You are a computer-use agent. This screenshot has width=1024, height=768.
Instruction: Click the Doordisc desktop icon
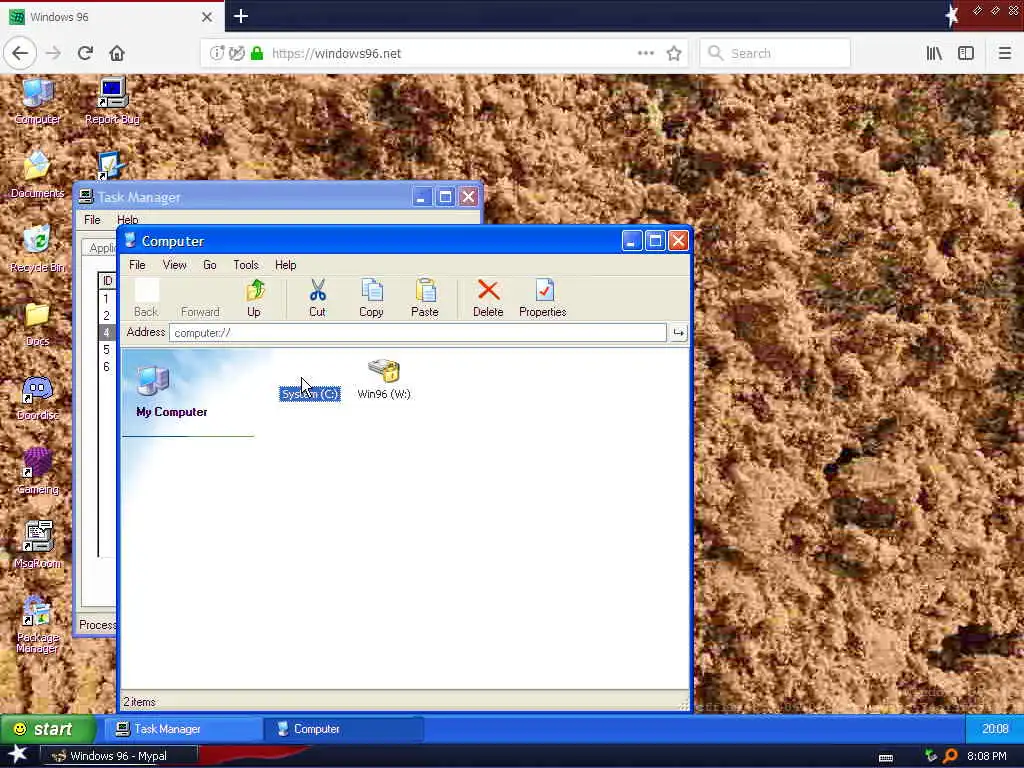coord(37,398)
